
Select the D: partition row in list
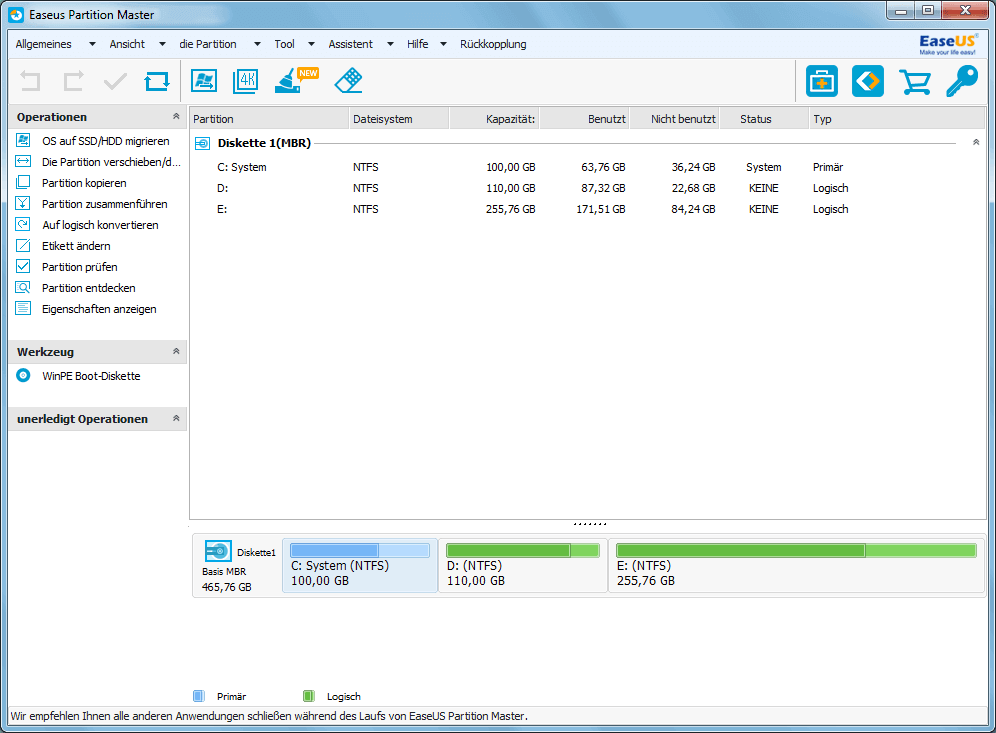(587, 188)
